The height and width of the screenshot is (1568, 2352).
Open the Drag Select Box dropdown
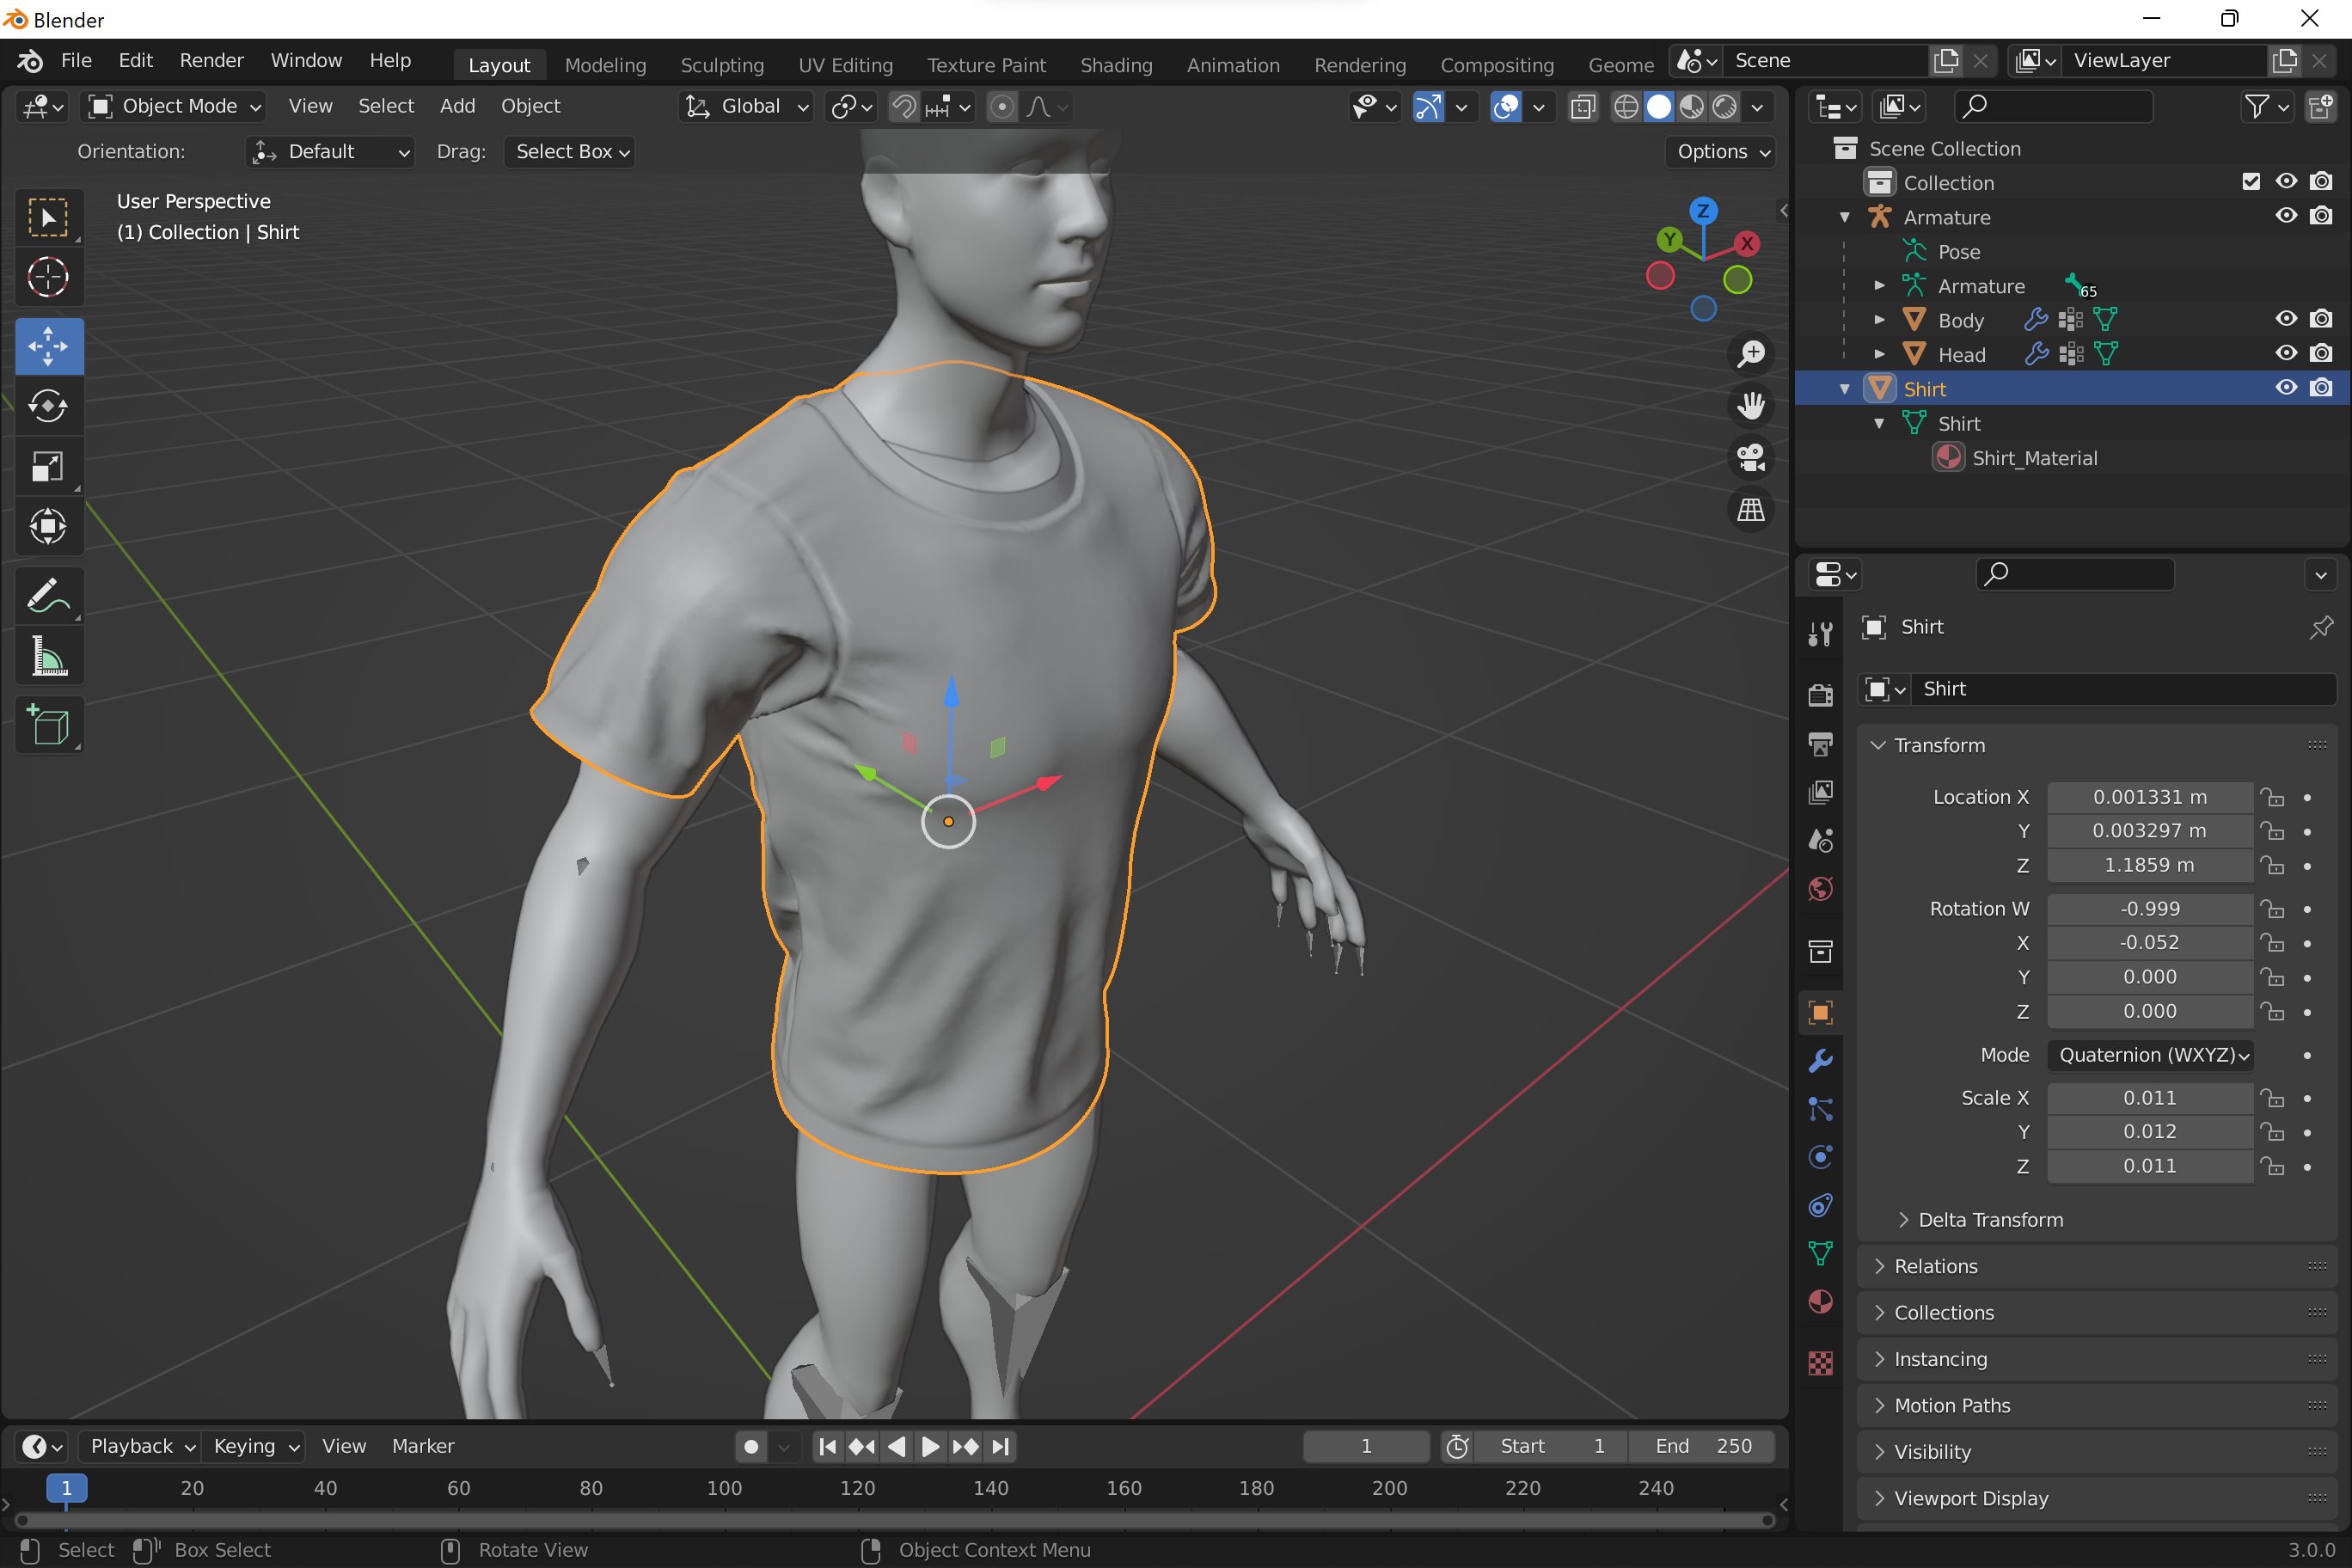[x=570, y=152]
